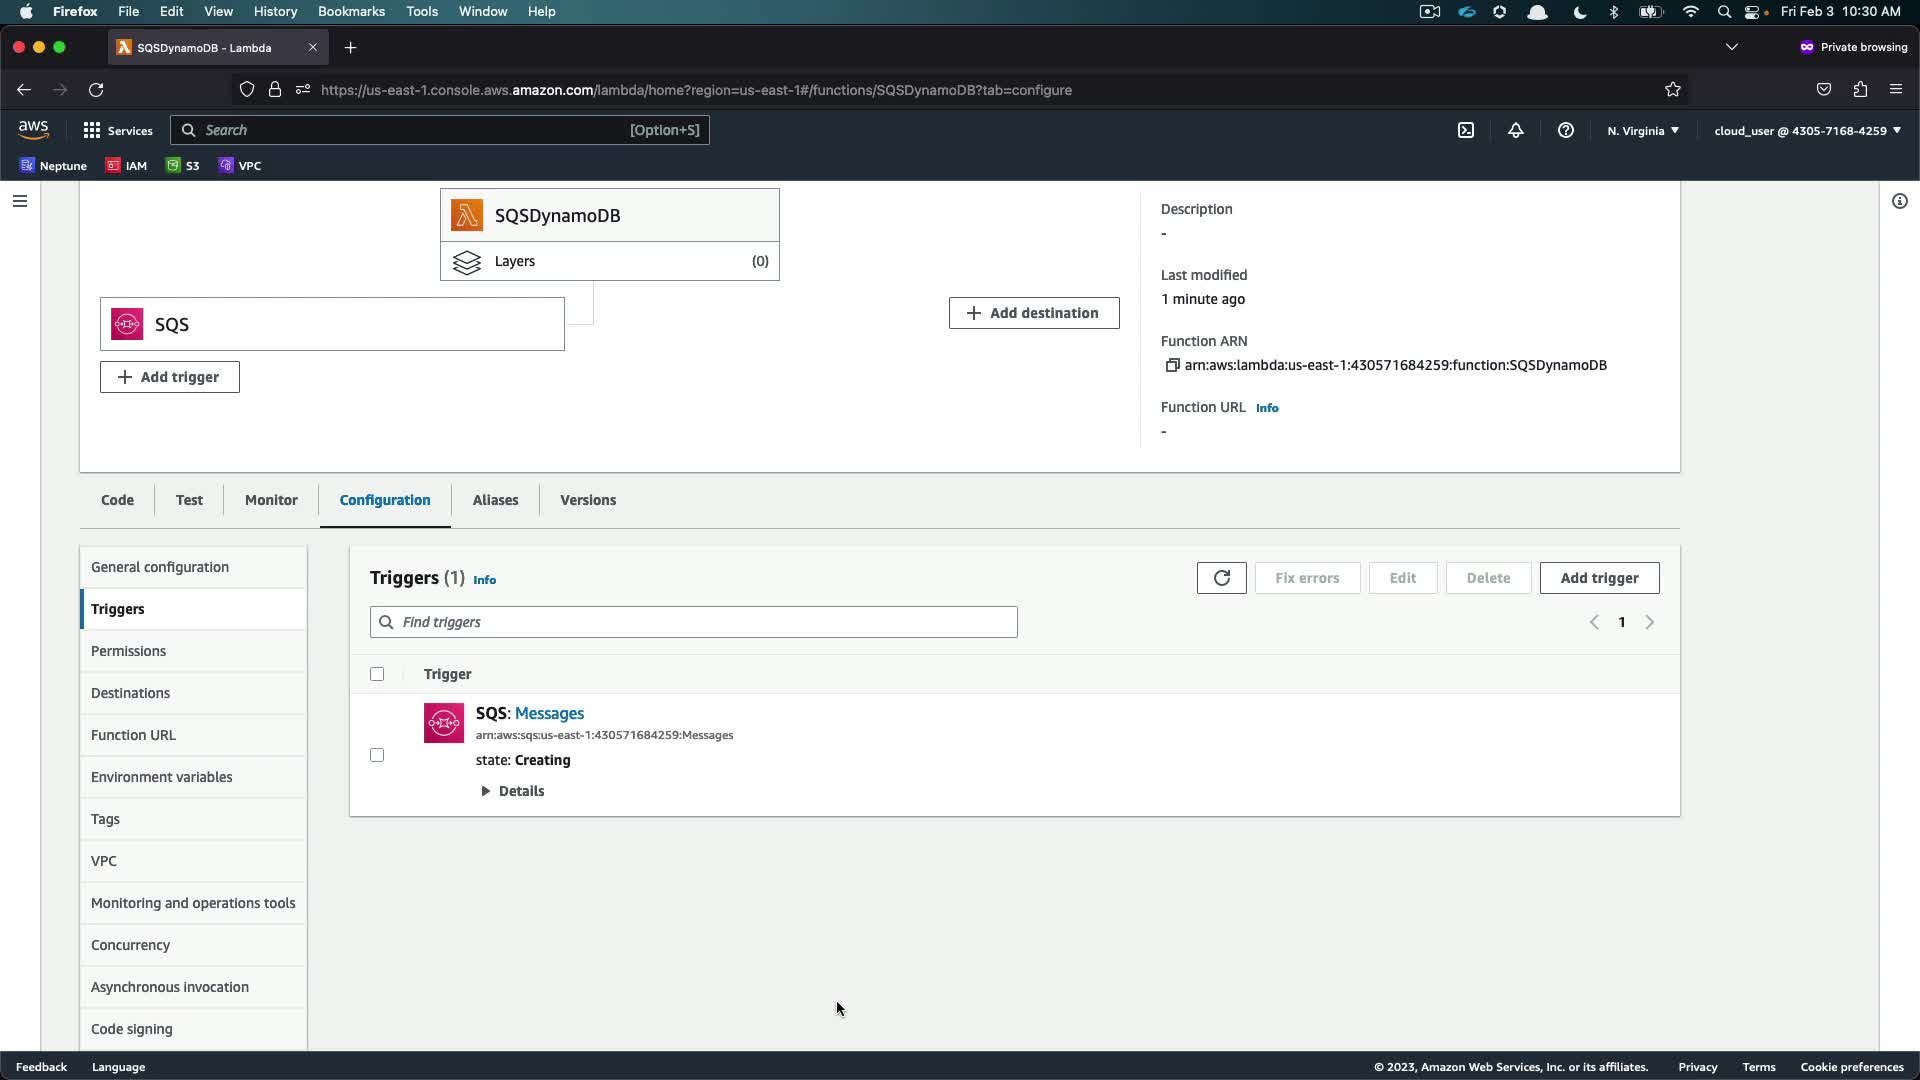
Task: Select Permissions in configuration sidebar
Action: coord(128,651)
